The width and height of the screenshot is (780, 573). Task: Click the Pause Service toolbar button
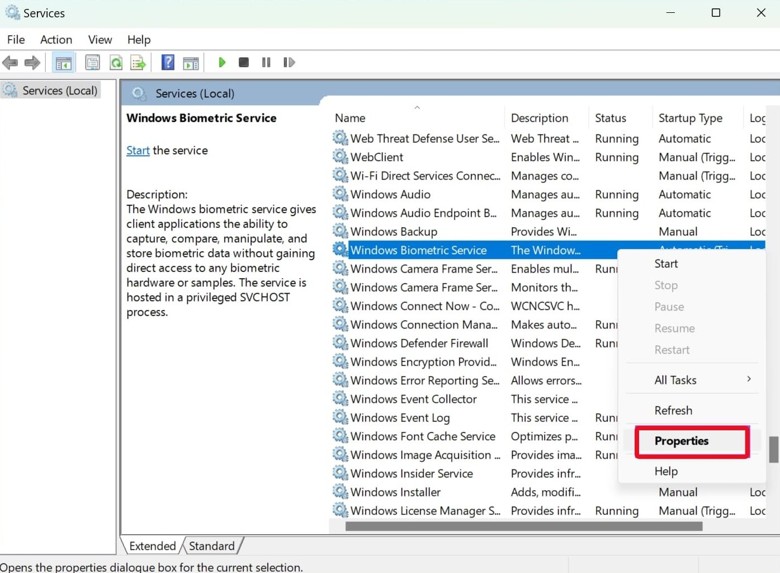(x=266, y=62)
